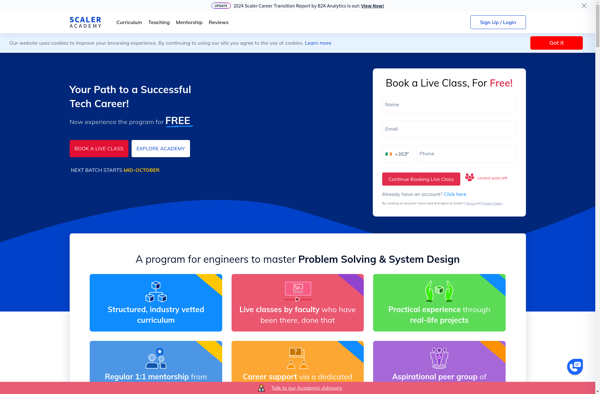
Task: Dismiss the announcement banner with the X
Action: click(x=584, y=6)
